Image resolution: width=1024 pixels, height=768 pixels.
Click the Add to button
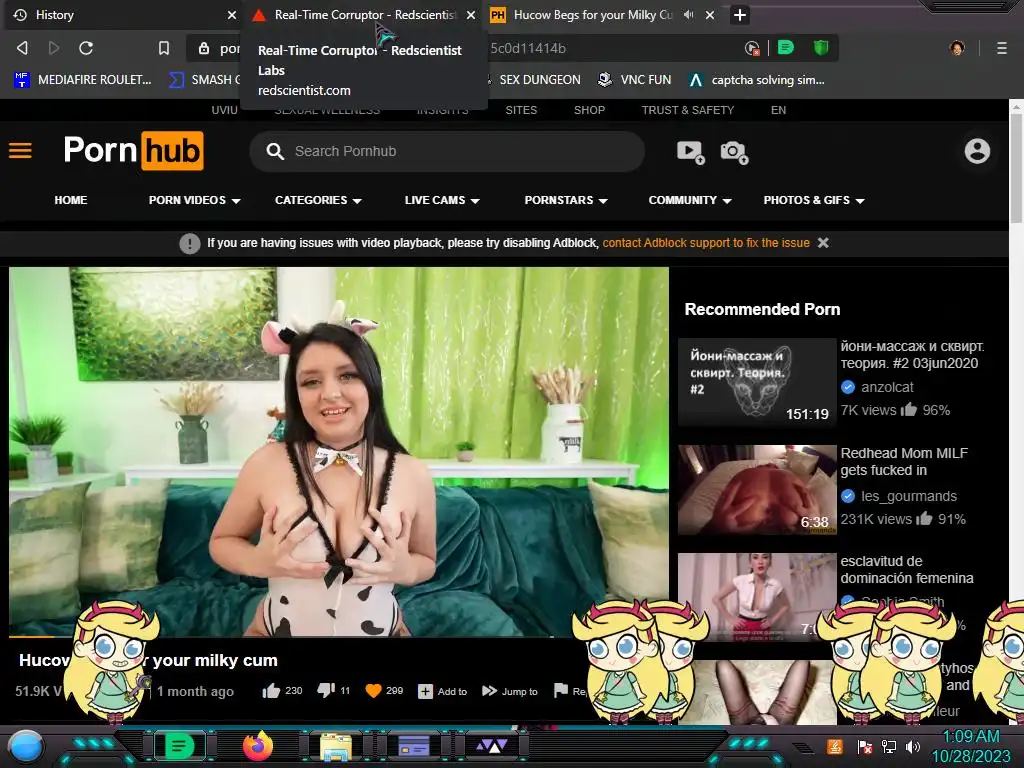pos(442,691)
